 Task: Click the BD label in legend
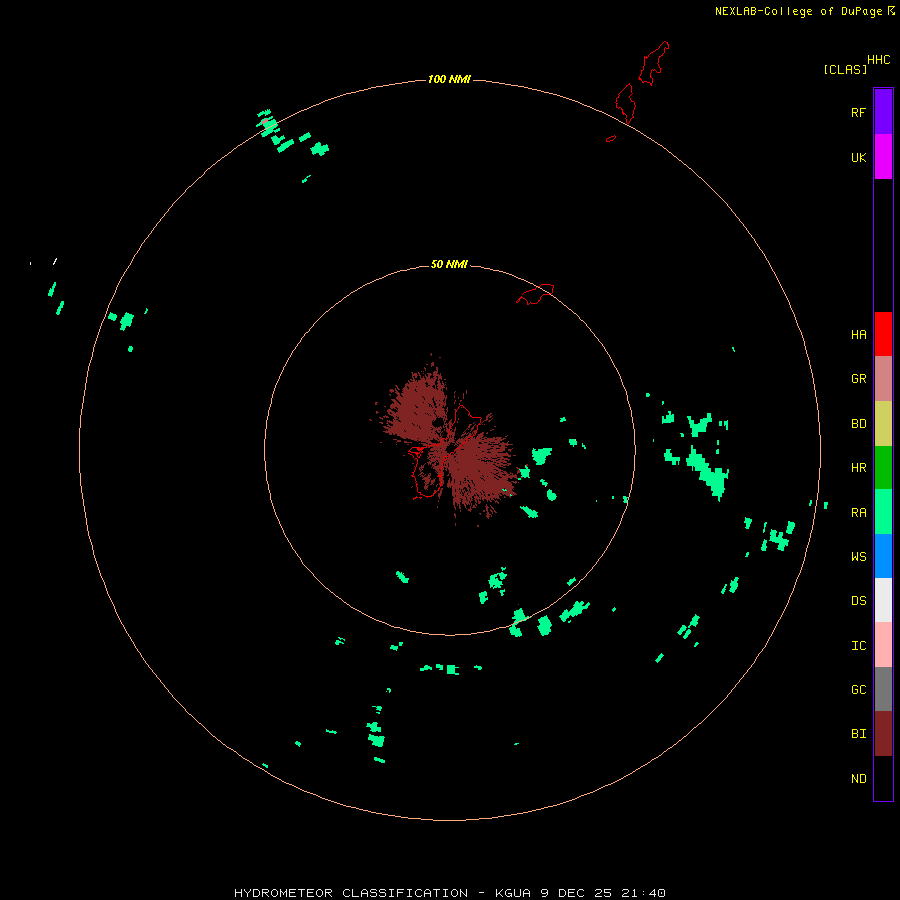pos(858,424)
